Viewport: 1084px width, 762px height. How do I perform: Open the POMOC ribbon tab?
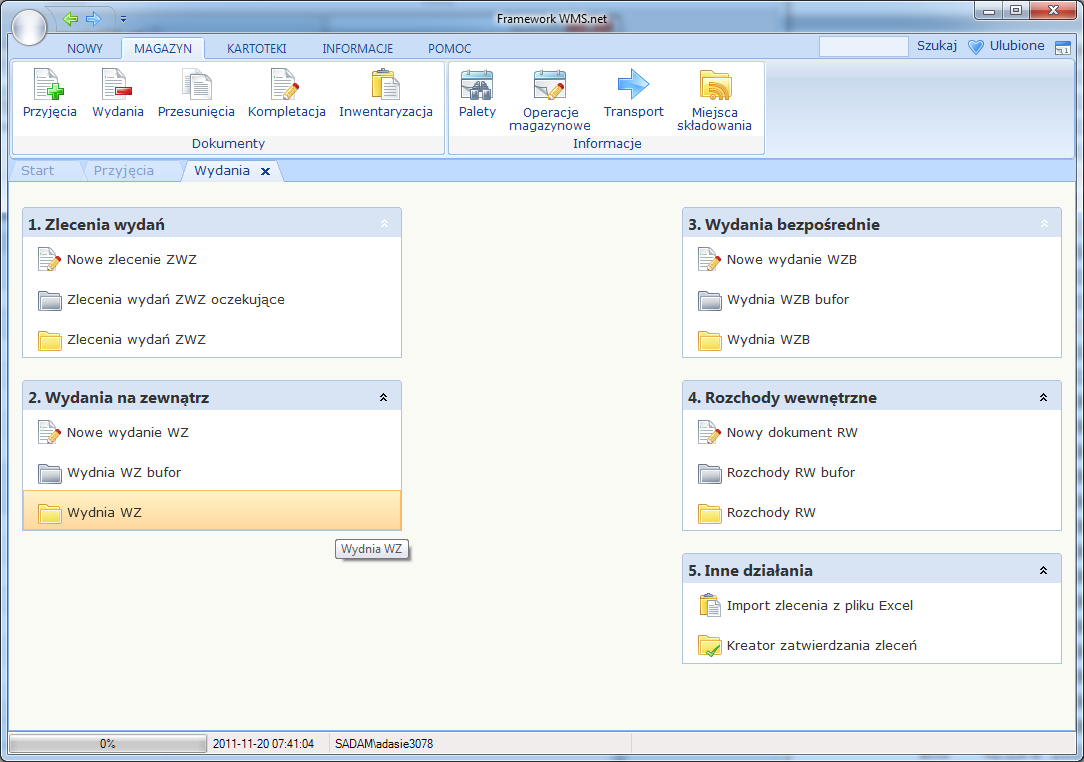click(x=449, y=48)
